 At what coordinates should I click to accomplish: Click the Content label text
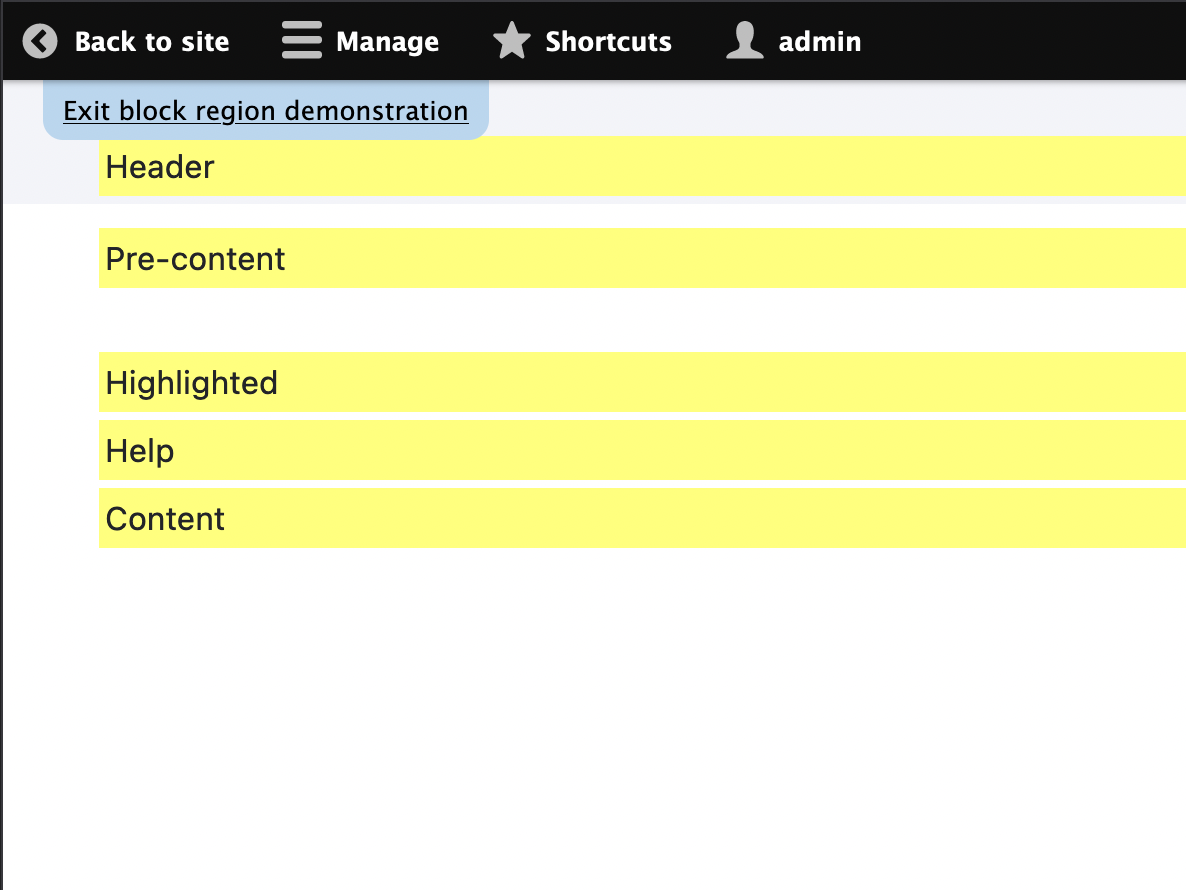[164, 518]
